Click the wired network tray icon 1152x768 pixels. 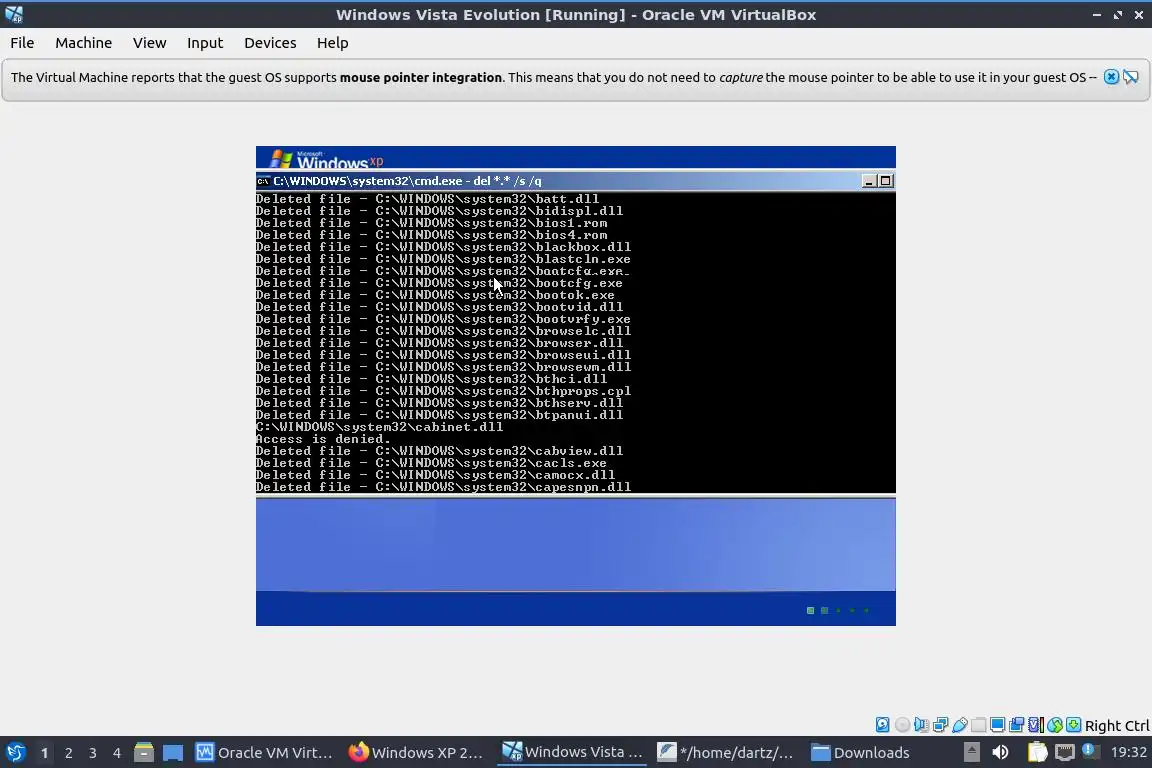pos(1065,753)
